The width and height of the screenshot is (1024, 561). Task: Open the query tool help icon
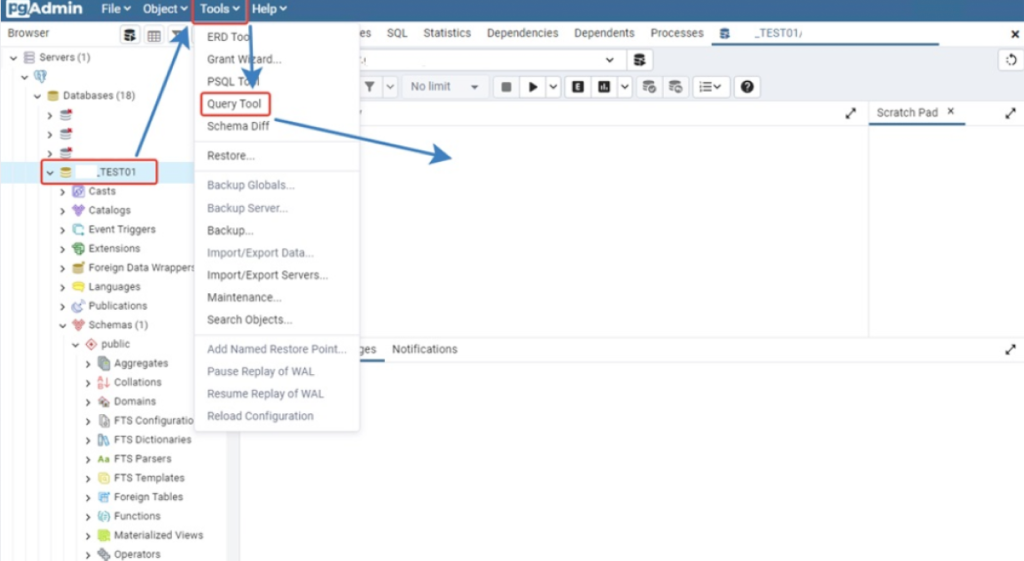pyautogui.click(x=747, y=87)
